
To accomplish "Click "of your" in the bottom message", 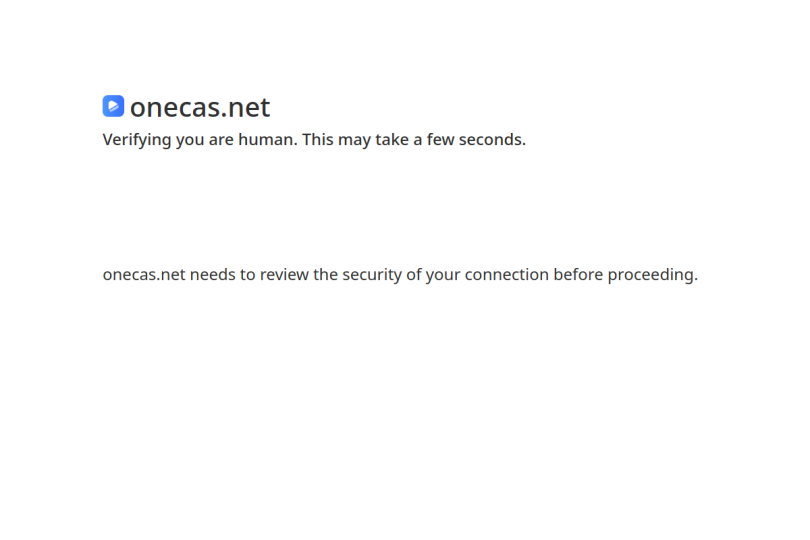I will (x=433, y=274).
